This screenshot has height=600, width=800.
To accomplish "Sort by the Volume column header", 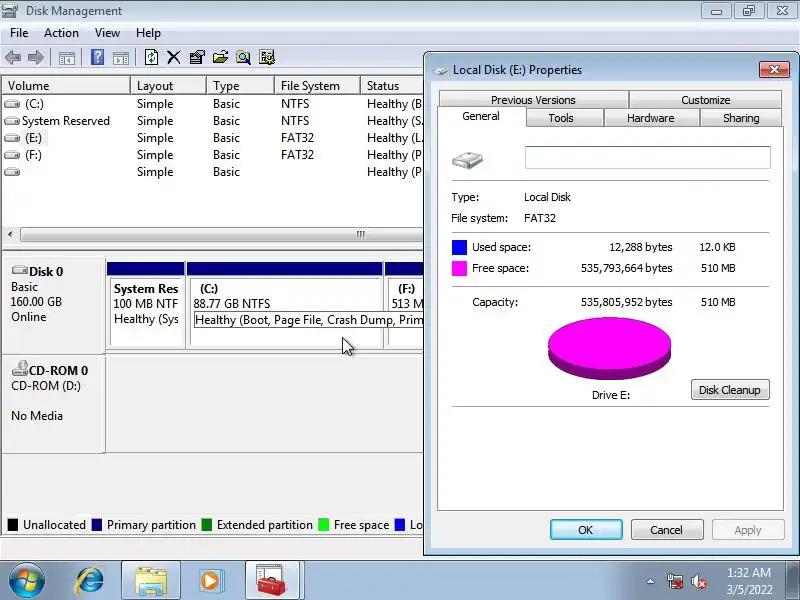I will pos(66,86).
